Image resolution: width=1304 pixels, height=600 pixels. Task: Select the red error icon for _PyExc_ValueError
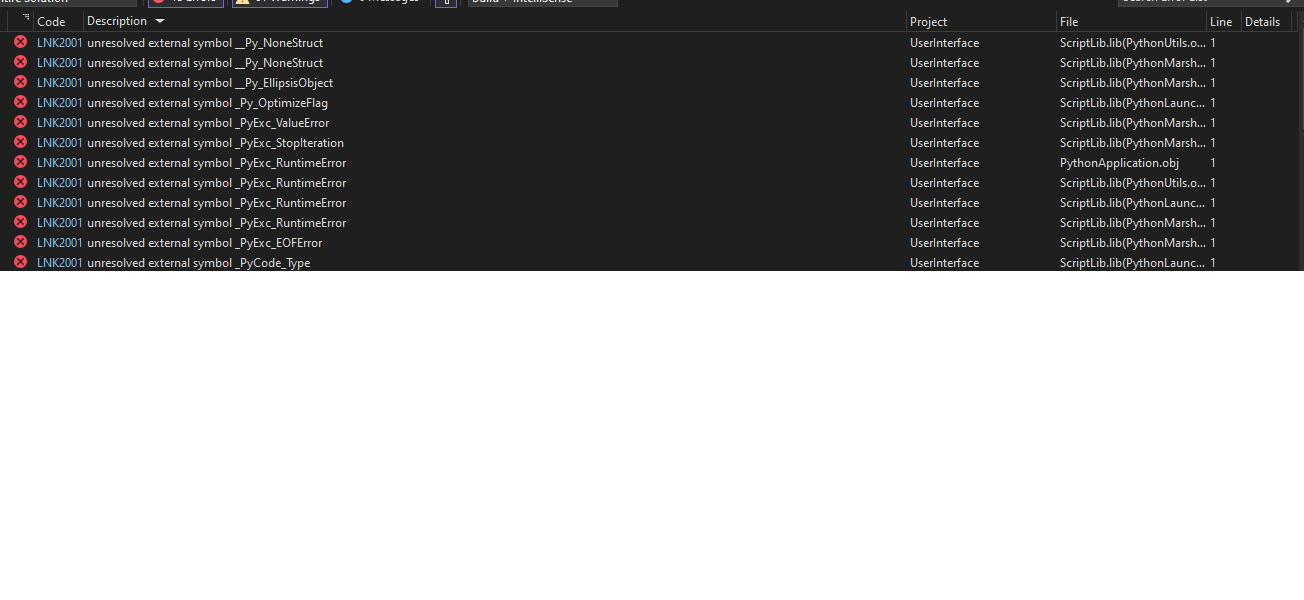pyautogui.click(x=20, y=122)
